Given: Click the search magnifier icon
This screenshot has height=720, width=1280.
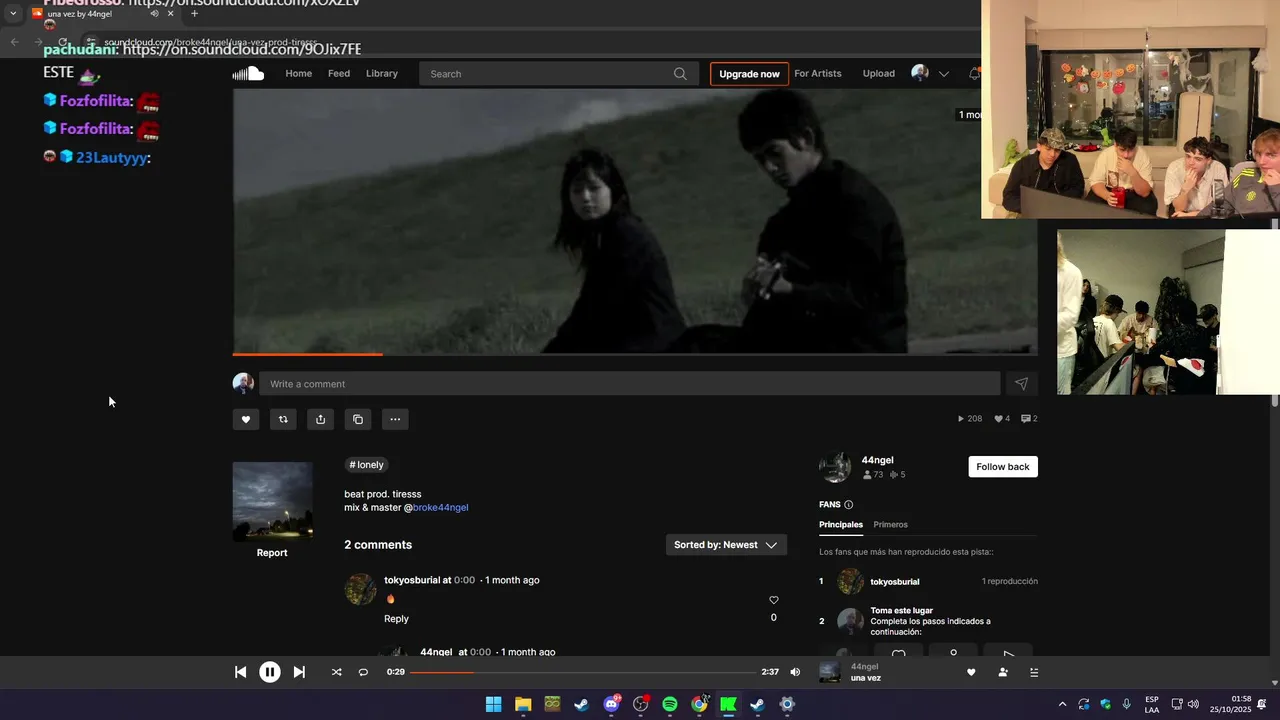Looking at the screenshot, I should [x=680, y=74].
